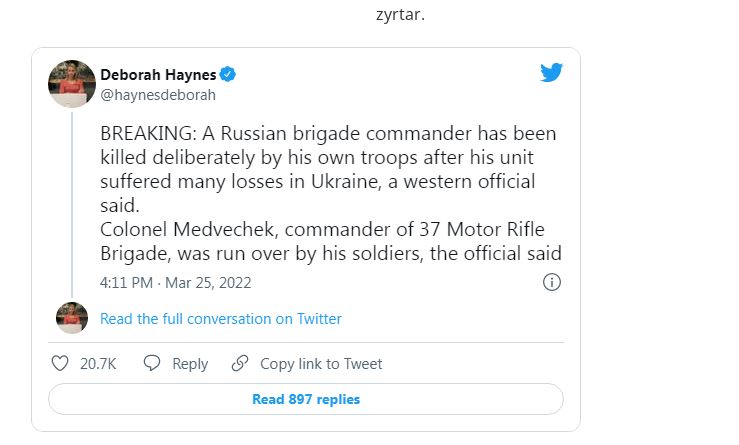Click the copy link chain icon
Image resolution: width=739 pixels, height=445 pixels.
(x=240, y=364)
